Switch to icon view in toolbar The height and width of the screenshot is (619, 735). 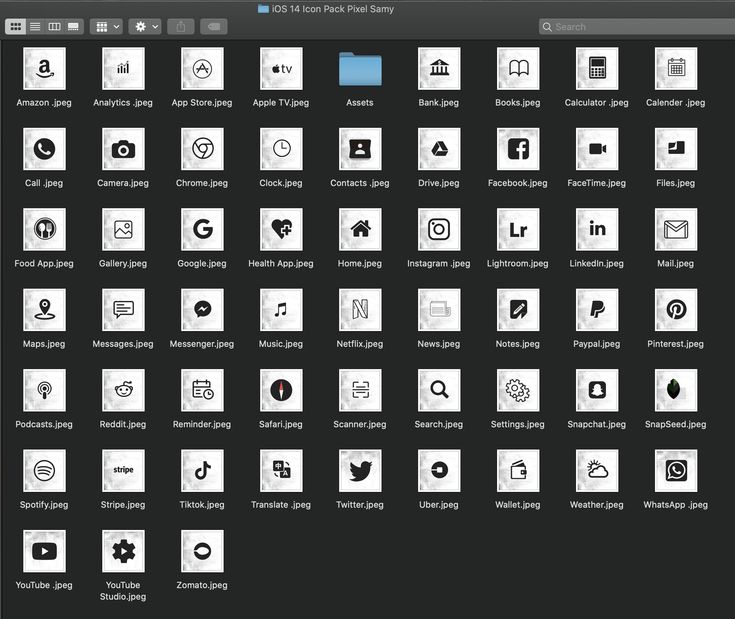tap(15, 27)
